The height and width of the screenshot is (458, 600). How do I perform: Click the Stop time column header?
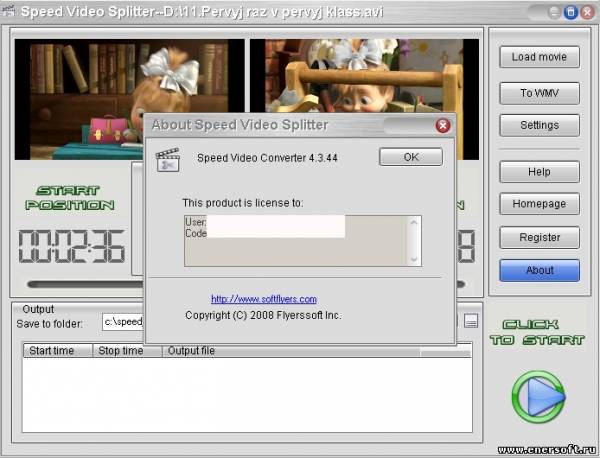pyautogui.click(x=127, y=350)
